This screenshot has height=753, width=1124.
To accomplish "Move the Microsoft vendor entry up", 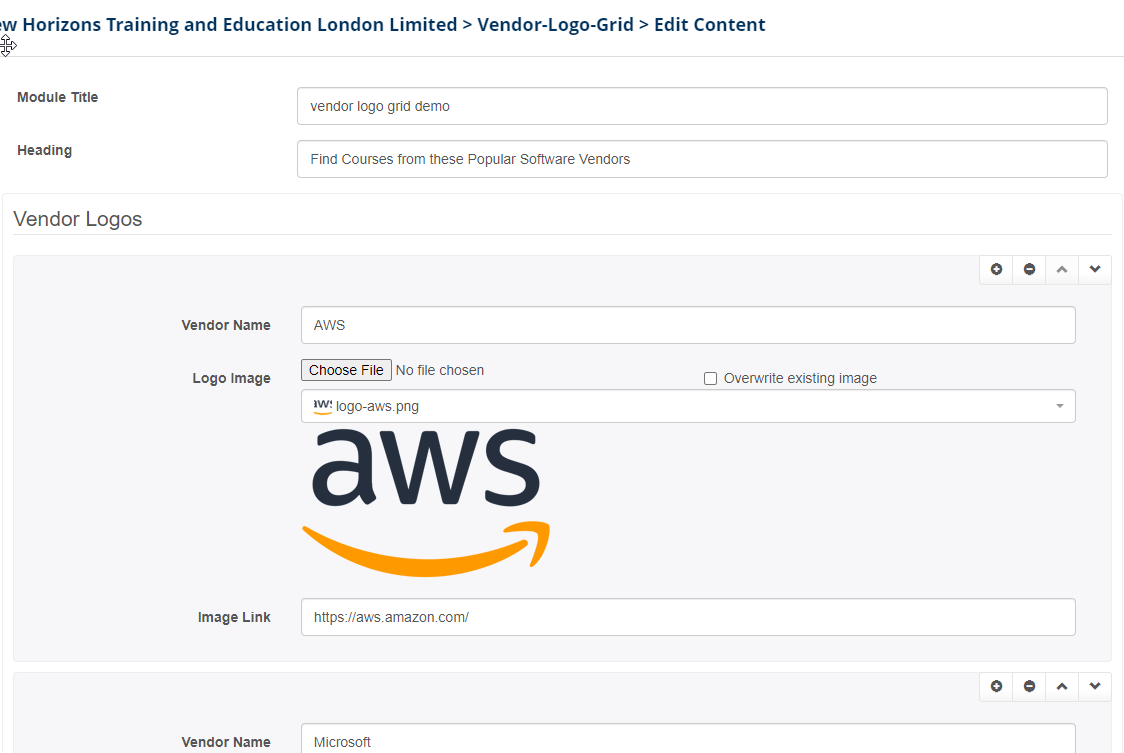I will 1062,687.
